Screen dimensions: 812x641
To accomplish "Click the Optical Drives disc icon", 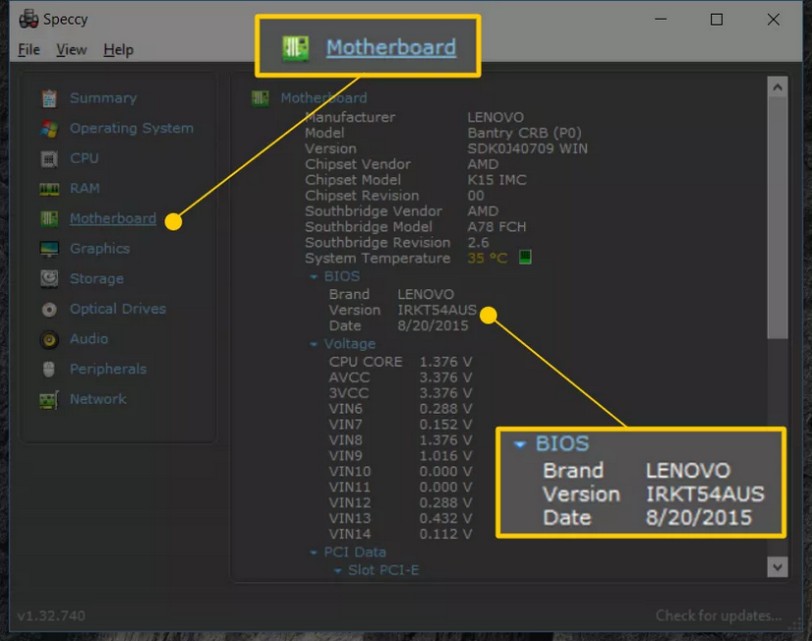I will 49,310.
